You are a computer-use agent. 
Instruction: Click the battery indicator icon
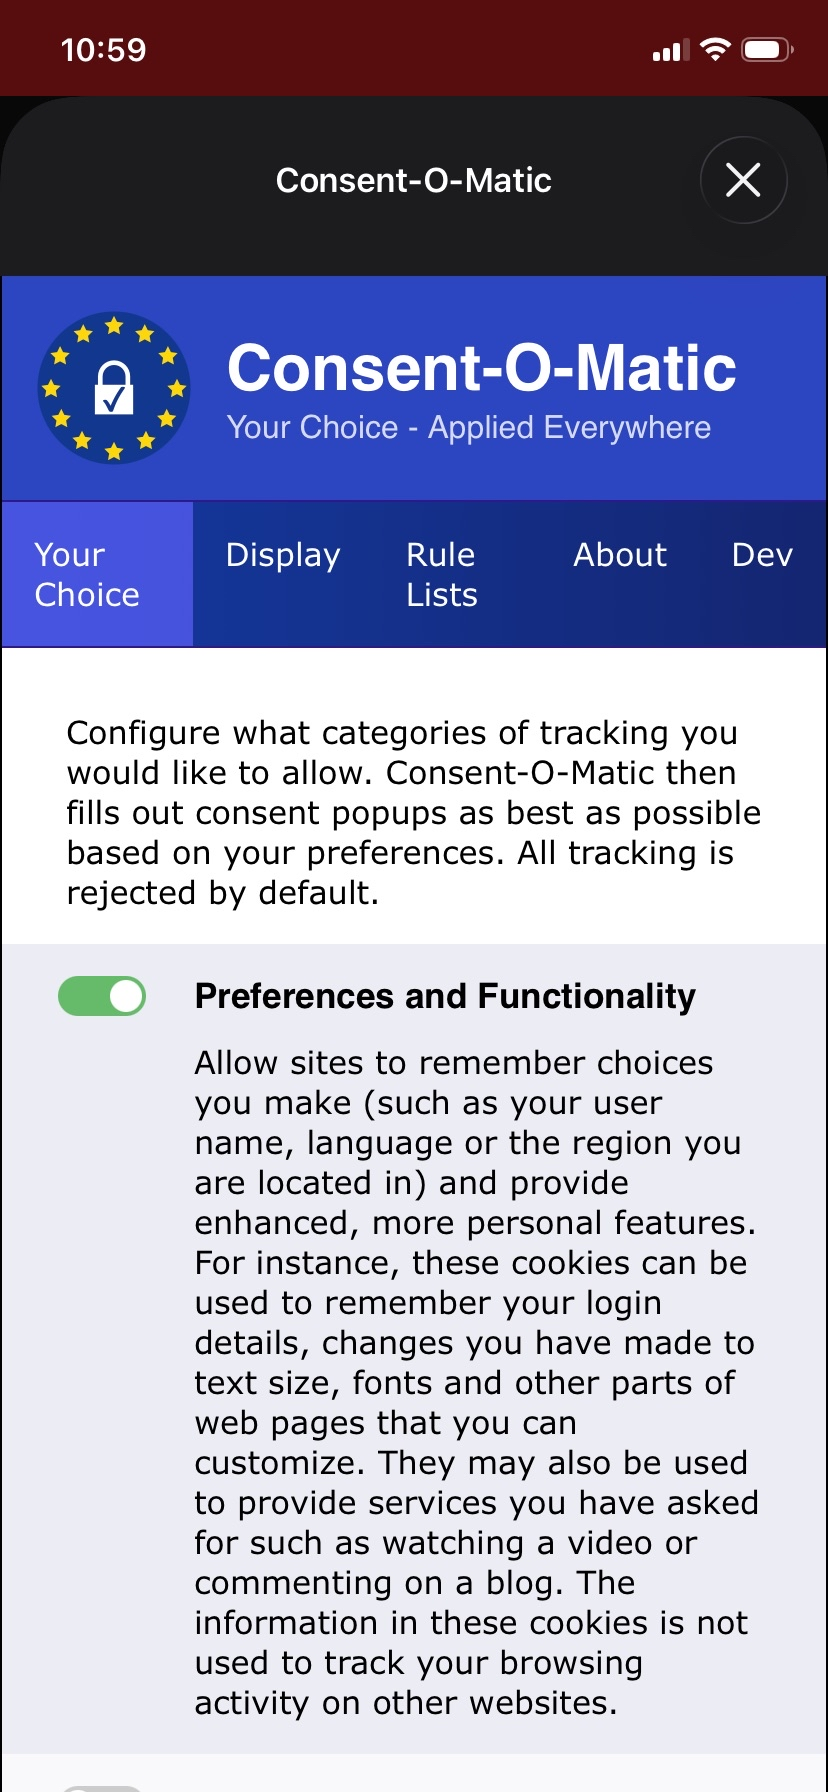768,47
